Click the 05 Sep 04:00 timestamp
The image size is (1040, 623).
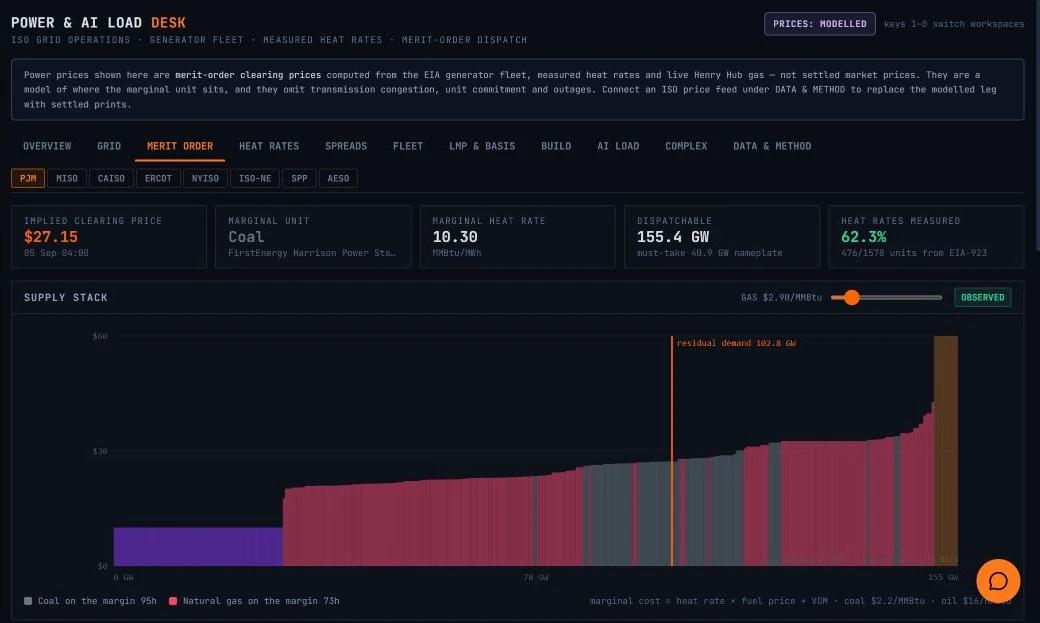point(56,253)
